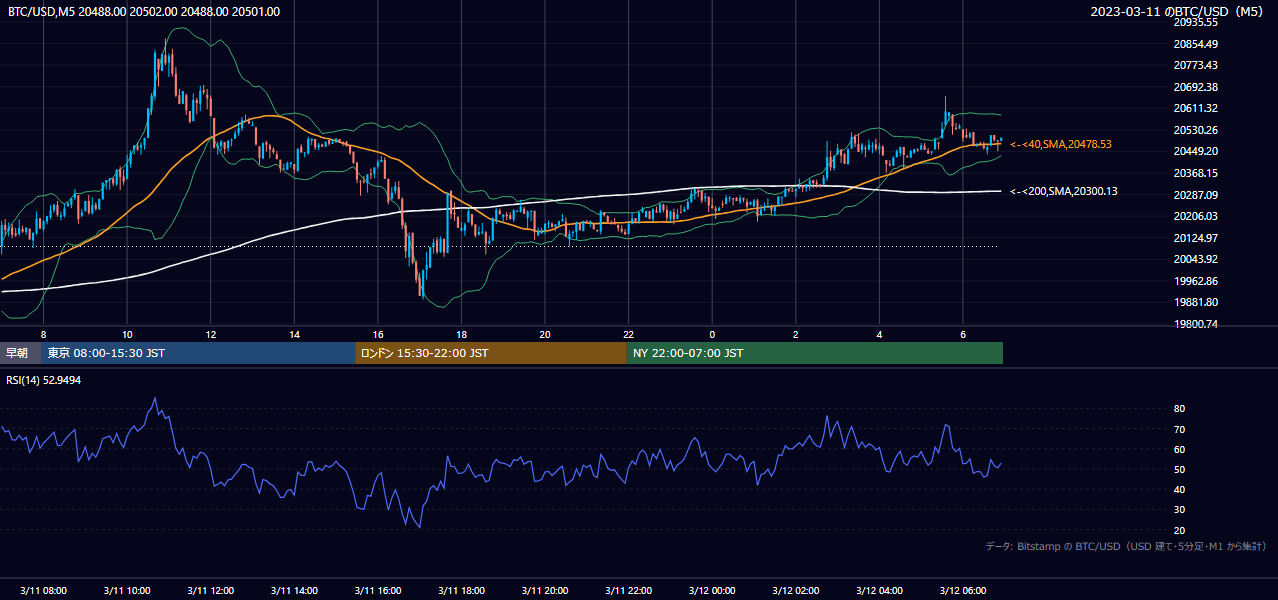Click bottom time label 3/11 16:00
Screen dimensions: 1278x600
tap(377, 590)
